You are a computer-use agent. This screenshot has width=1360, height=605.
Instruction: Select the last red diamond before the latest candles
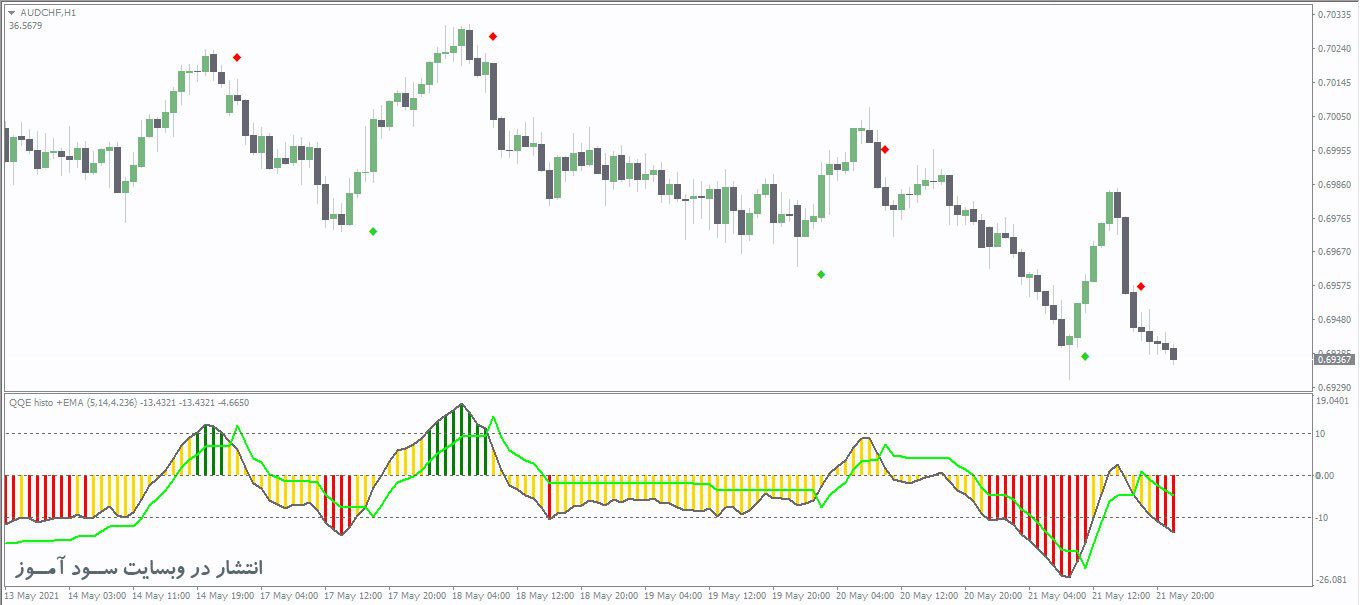pos(1143,286)
